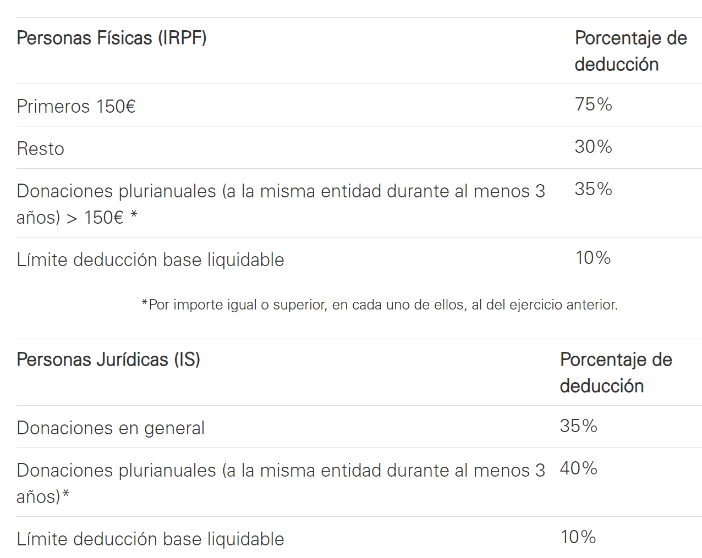This screenshot has width=702, height=558.
Task: Click the 35% value for 'Donaciones en general'
Action: click(x=578, y=426)
